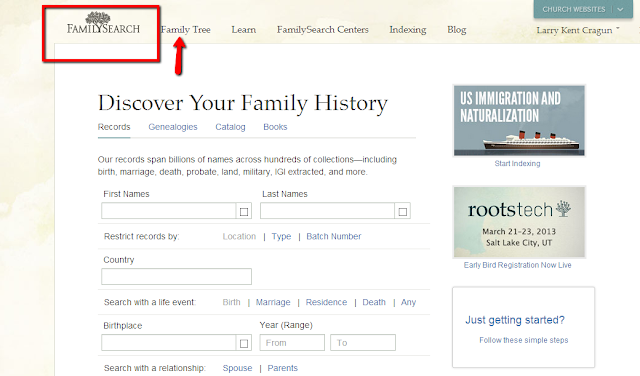The width and height of the screenshot is (640, 376).
Task: Select Residence life event
Action: 326,302
